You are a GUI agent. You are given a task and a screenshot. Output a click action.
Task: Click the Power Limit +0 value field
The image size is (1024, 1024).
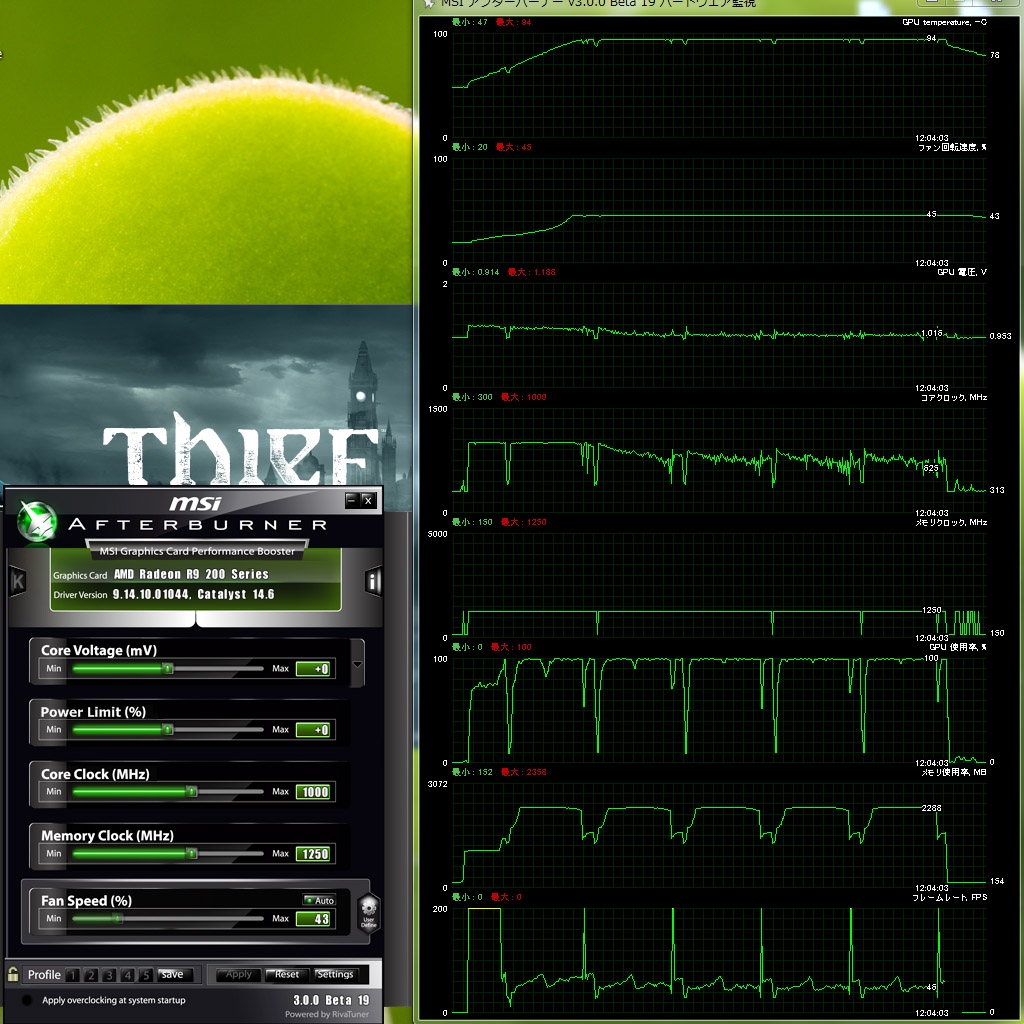pos(313,730)
